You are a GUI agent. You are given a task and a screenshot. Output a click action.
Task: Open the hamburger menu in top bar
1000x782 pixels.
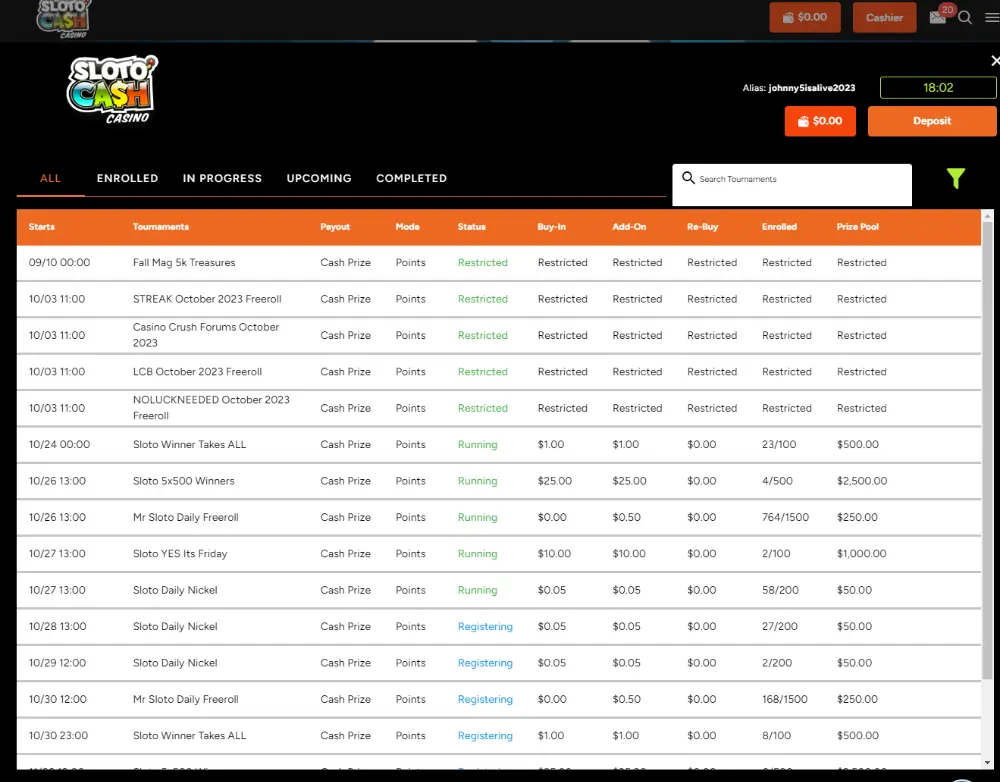(992, 18)
